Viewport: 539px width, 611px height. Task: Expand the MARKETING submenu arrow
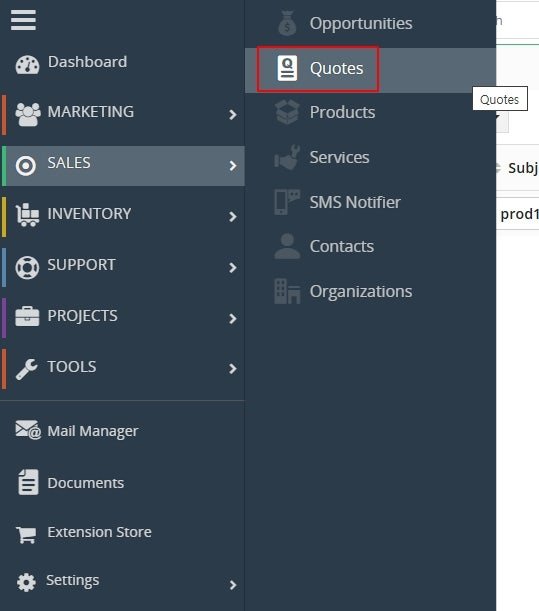pyautogui.click(x=233, y=115)
